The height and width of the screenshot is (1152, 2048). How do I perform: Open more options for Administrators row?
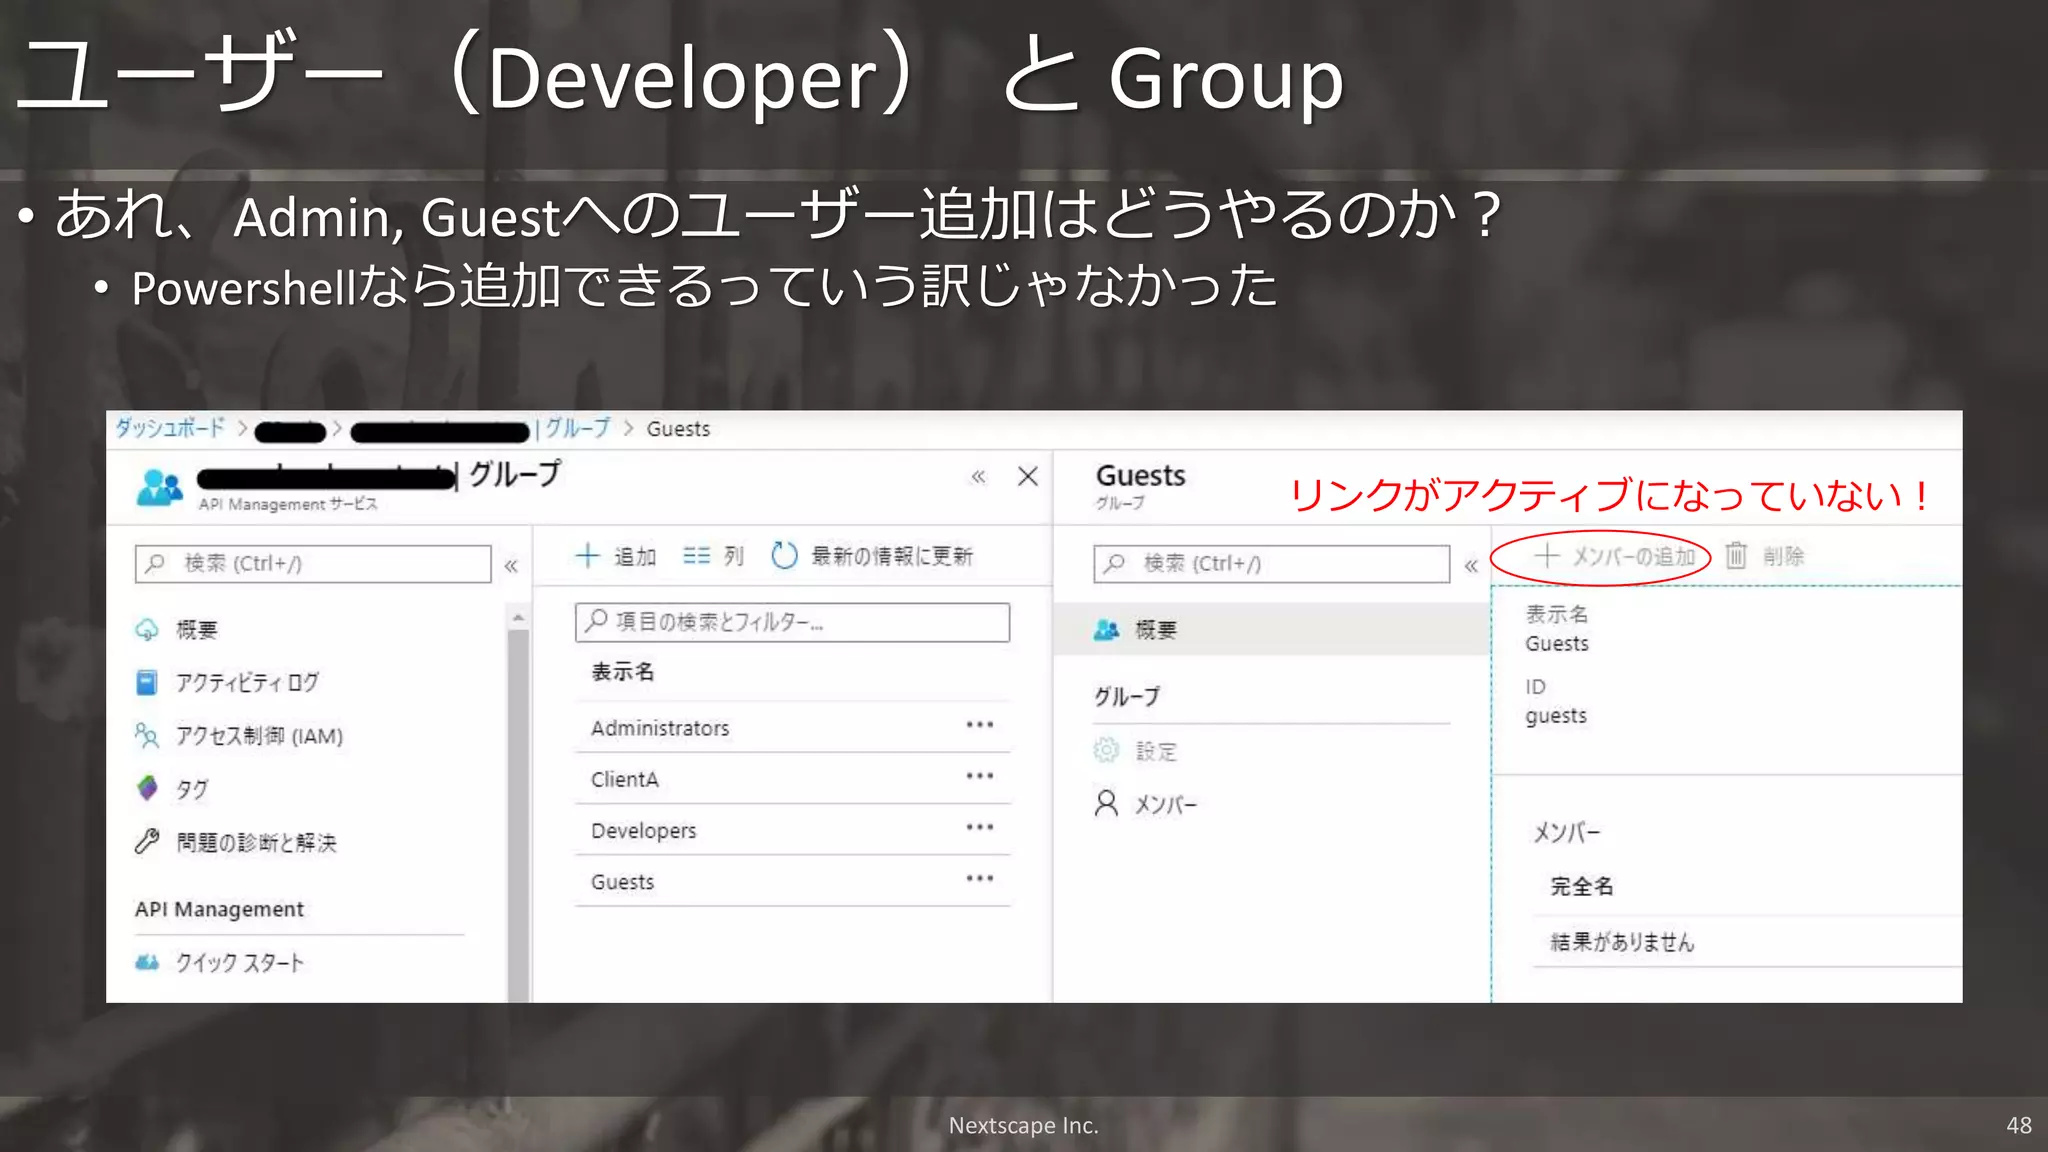pyautogui.click(x=980, y=724)
